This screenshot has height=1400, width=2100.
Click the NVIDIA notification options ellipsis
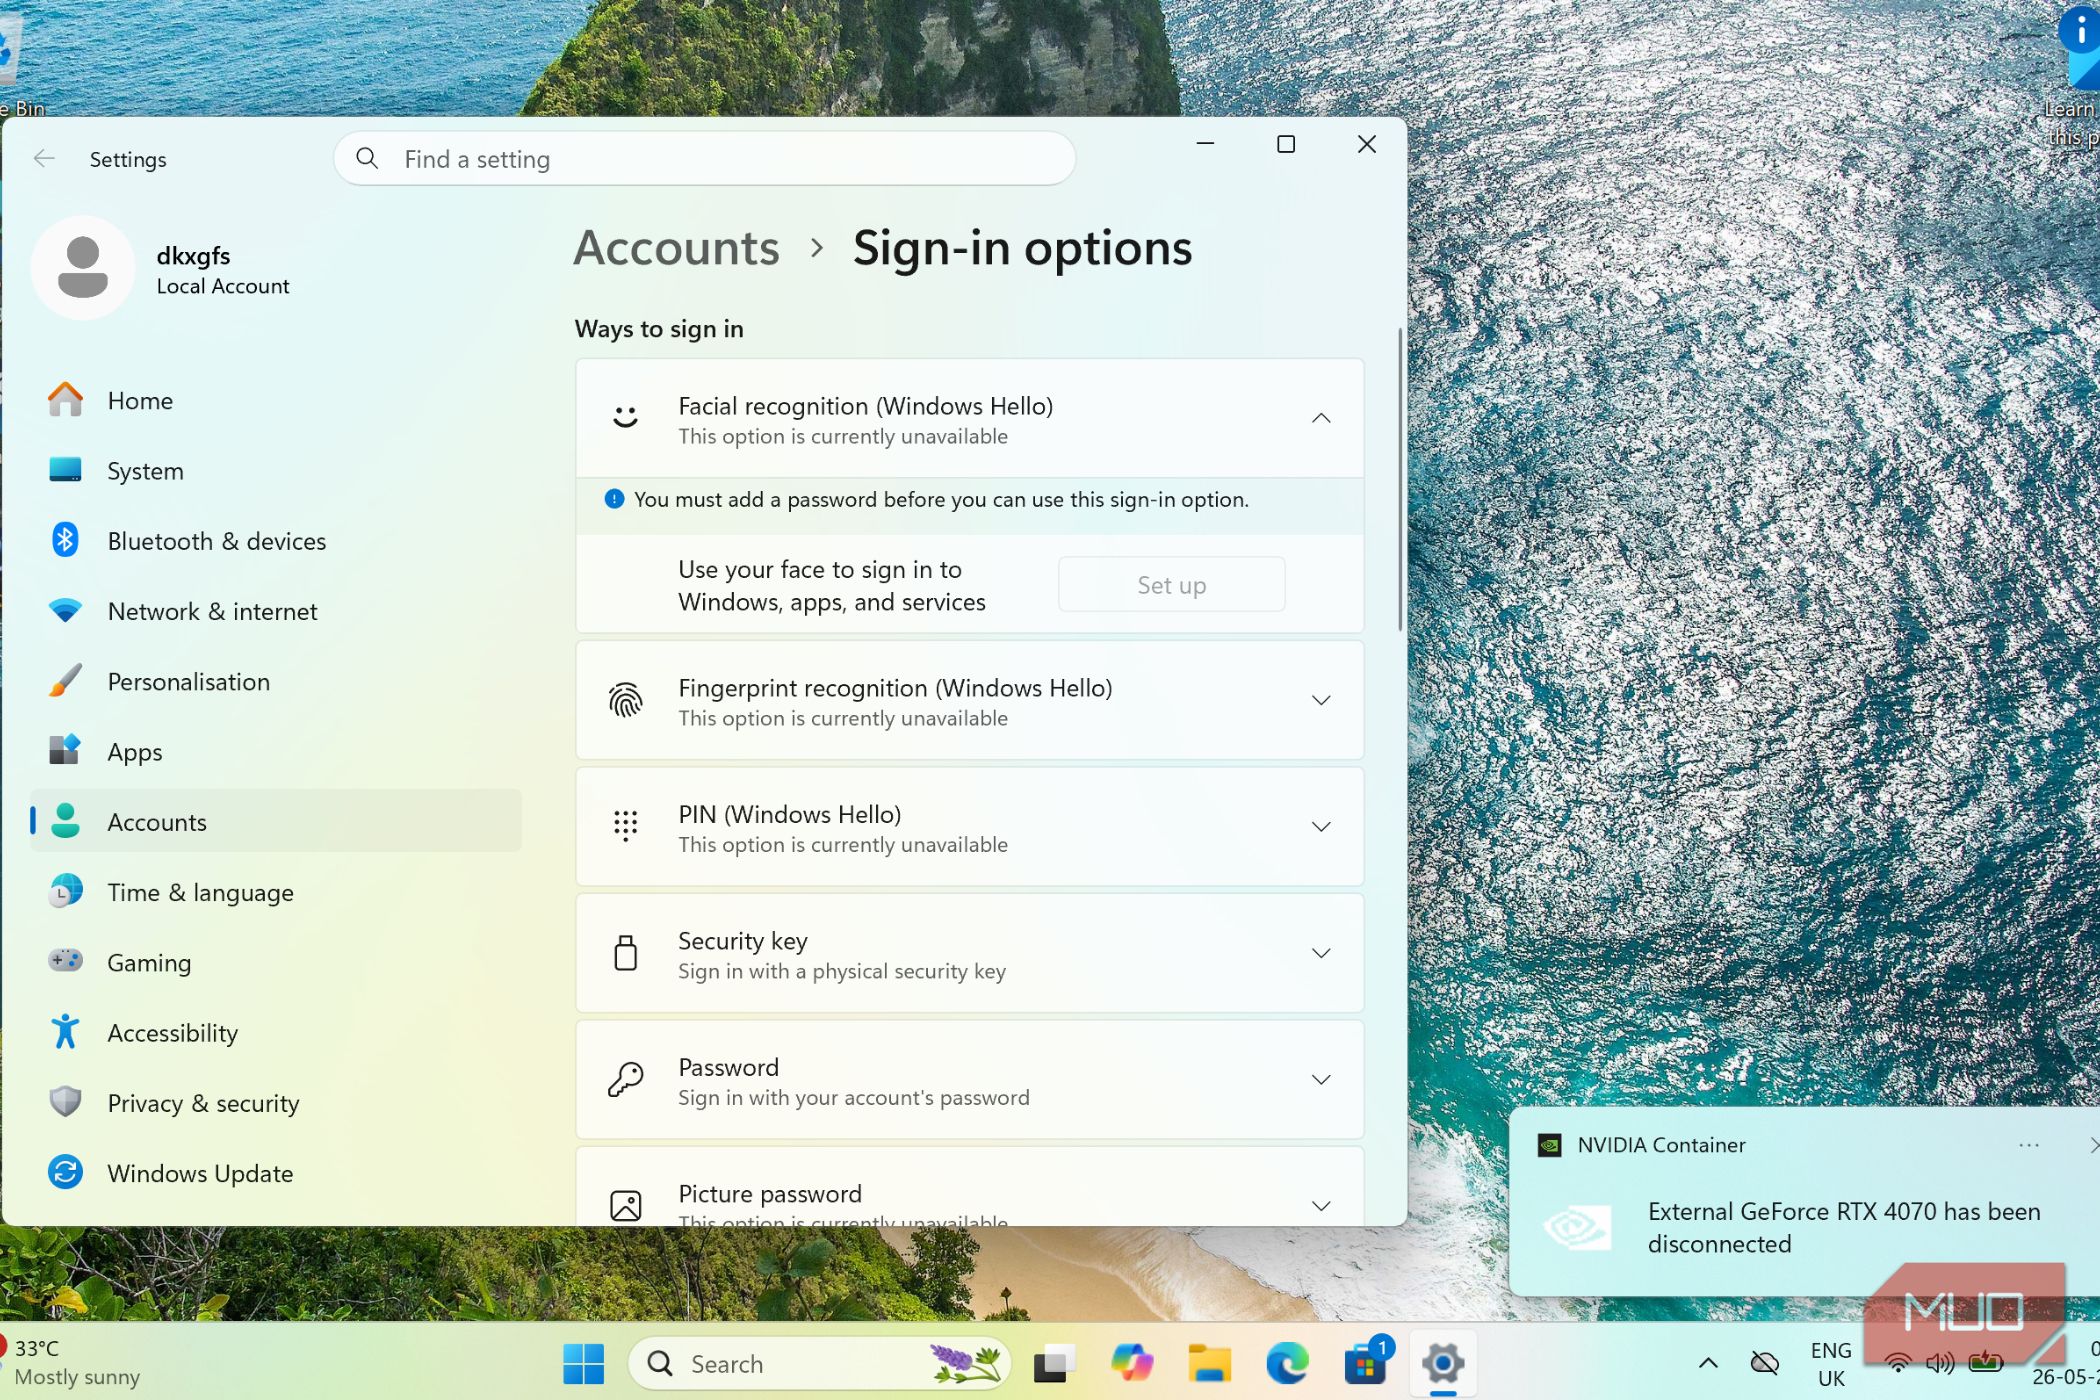(2029, 1145)
